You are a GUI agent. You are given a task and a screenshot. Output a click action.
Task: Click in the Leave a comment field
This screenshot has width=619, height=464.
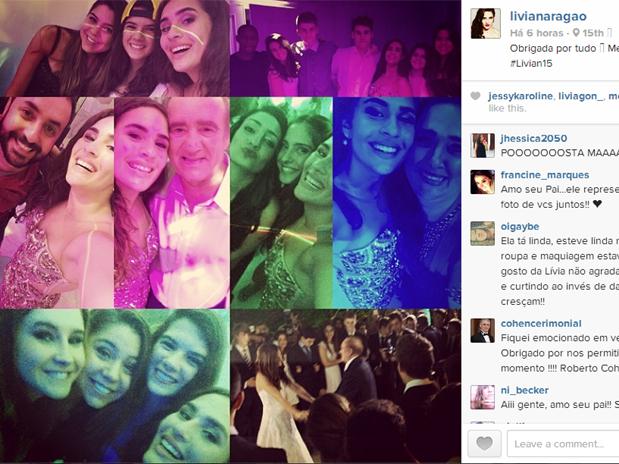coord(563,444)
